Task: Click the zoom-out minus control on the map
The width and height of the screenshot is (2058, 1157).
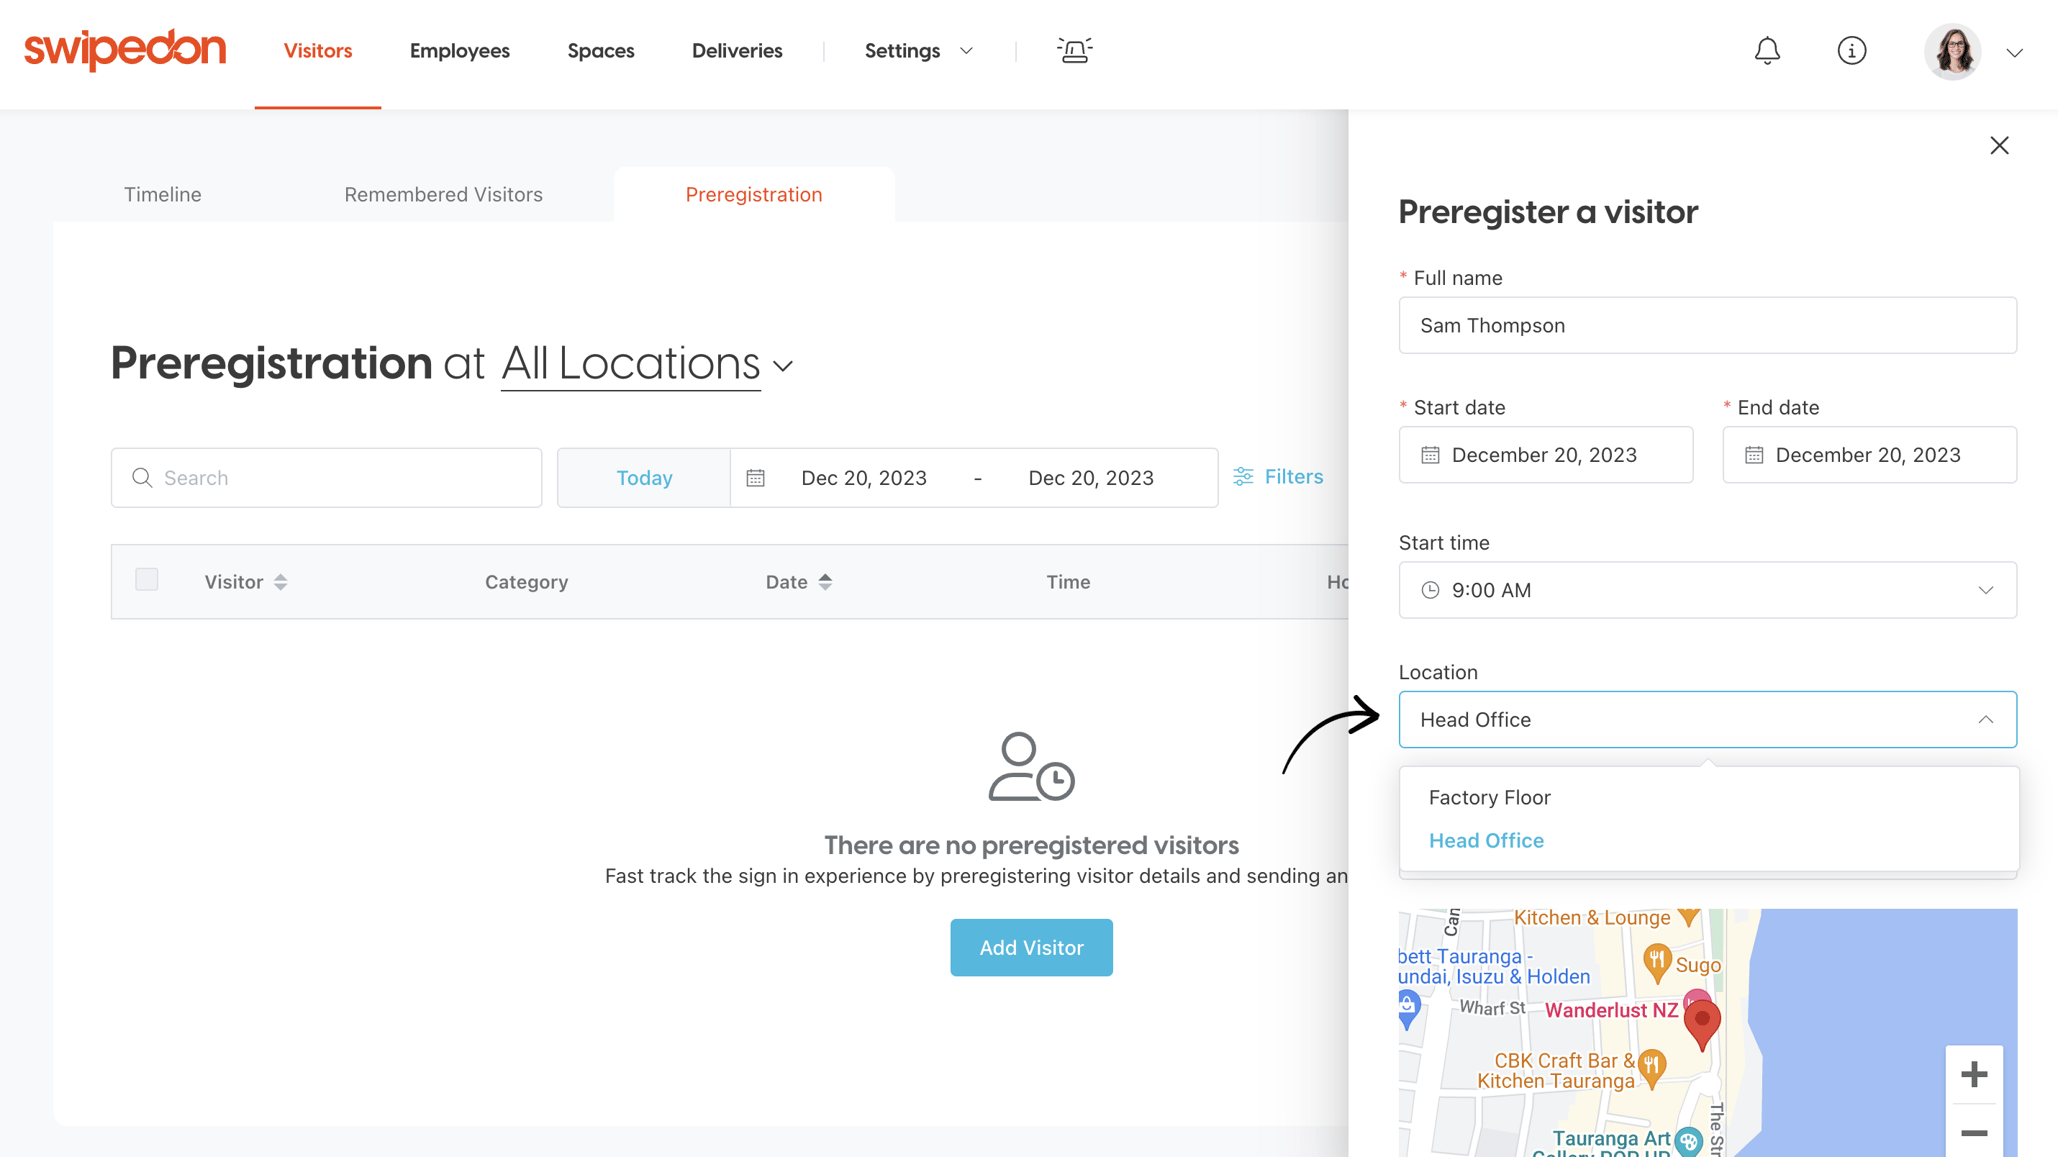Action: (1974, 1133)
